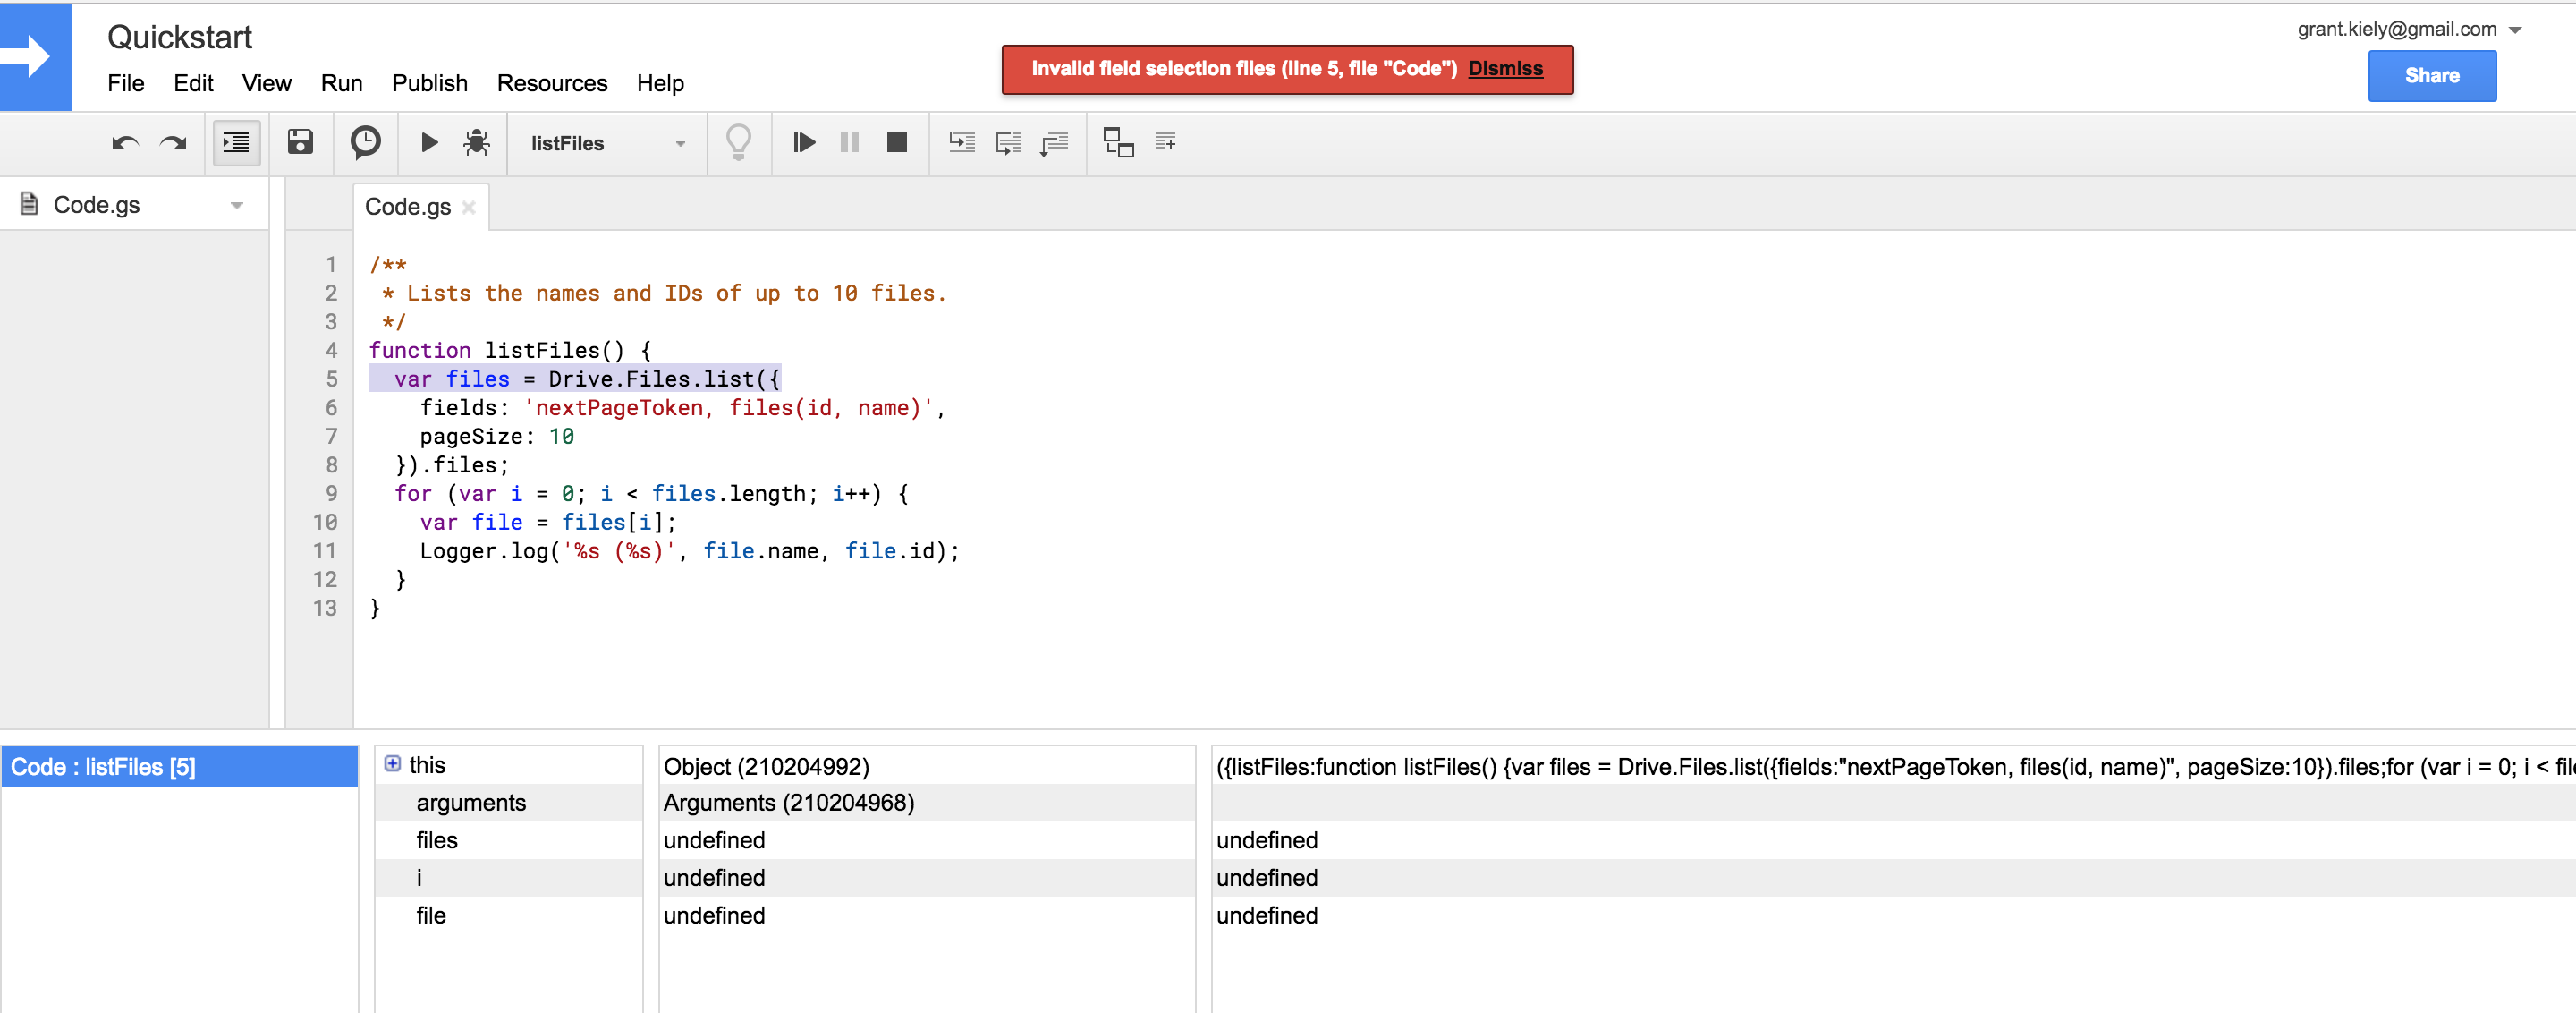Select the Code.gs editor tab
Viewport: 2576px width, 1013px height.
pos(408,207)
